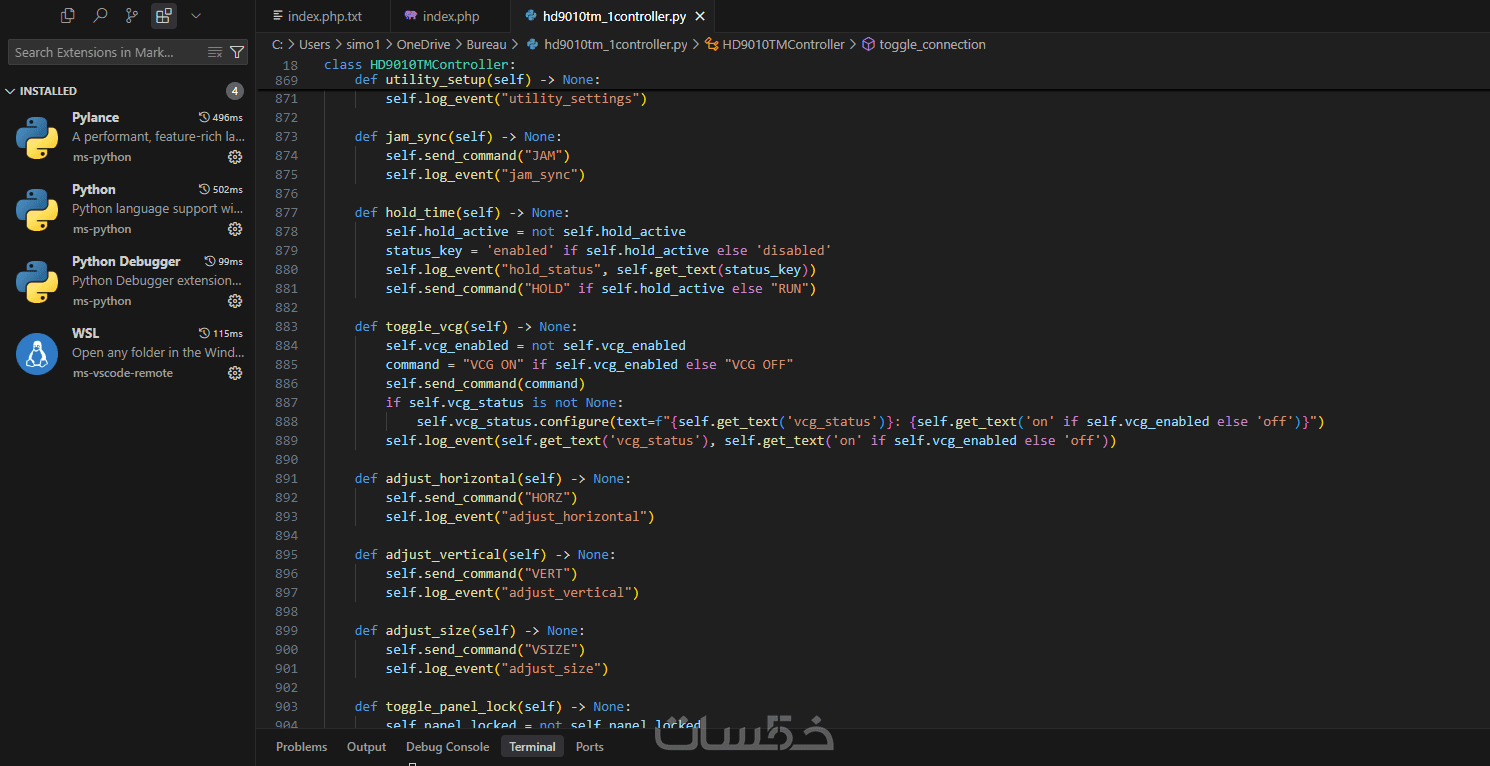This screenshot has height=766, width=1490.
Task: Select the Terminal panel tab
Action: [532, 747]
